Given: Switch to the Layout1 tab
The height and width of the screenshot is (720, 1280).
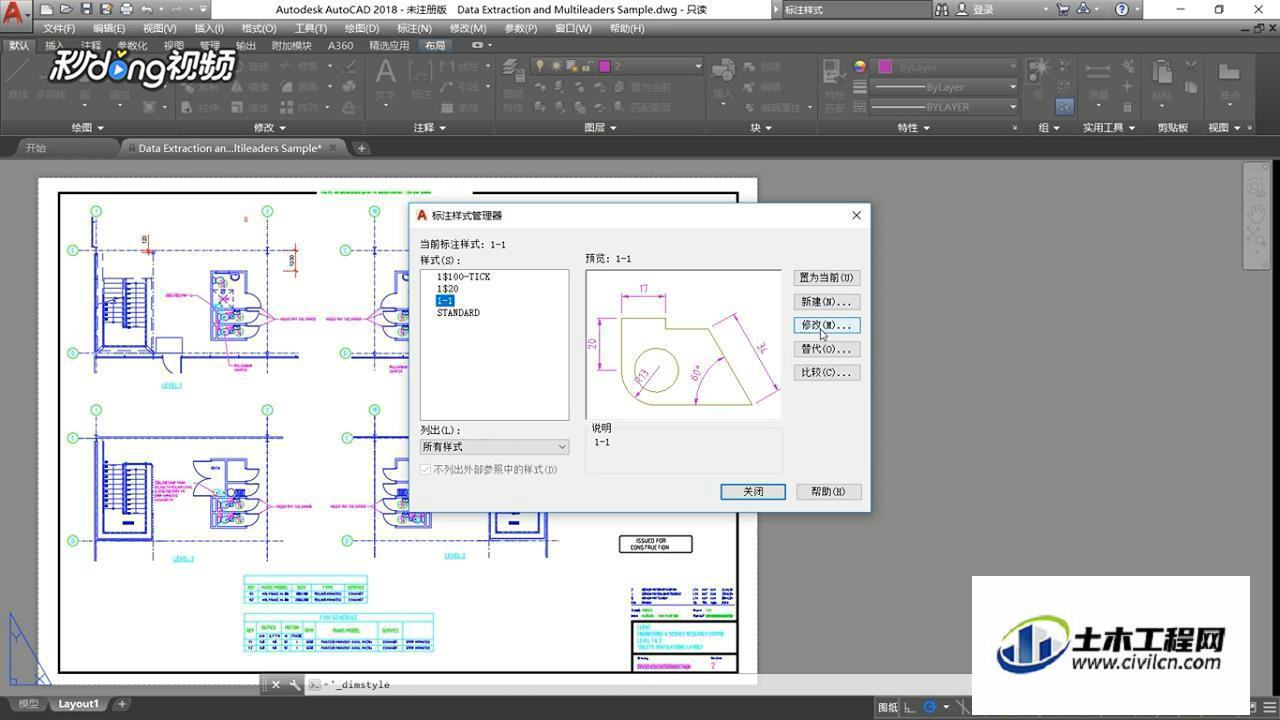Looking at the screenshot, I should coord(78,704).
